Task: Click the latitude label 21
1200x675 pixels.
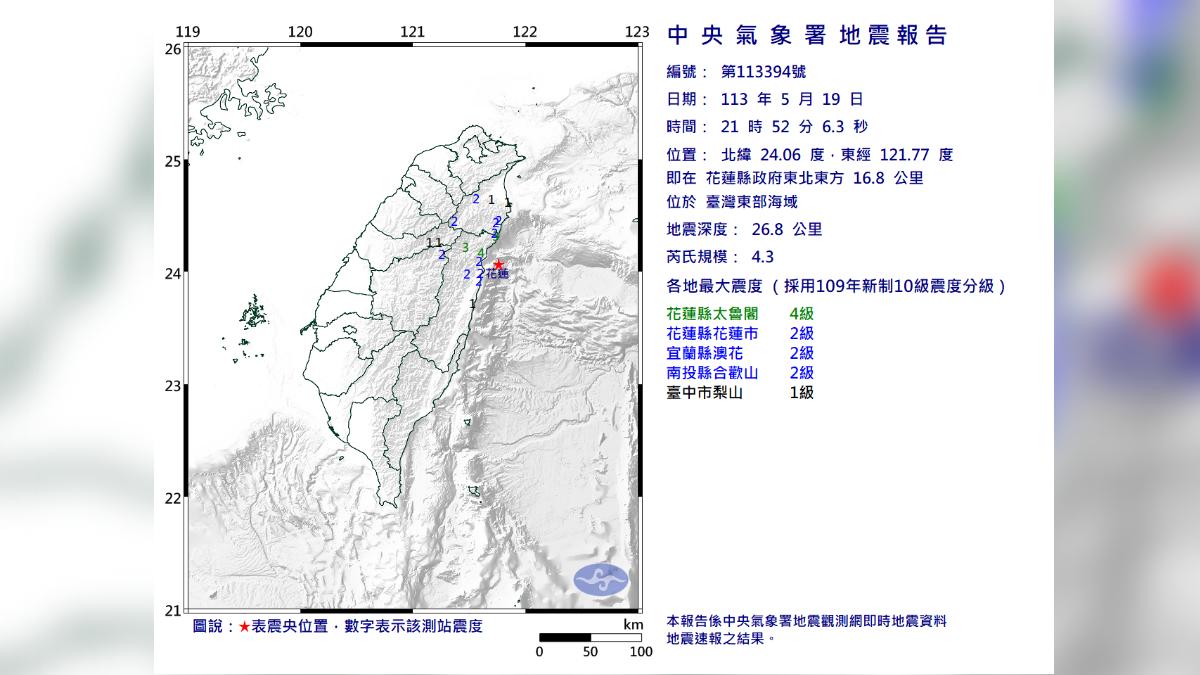Action: click(x=172, y=610)
